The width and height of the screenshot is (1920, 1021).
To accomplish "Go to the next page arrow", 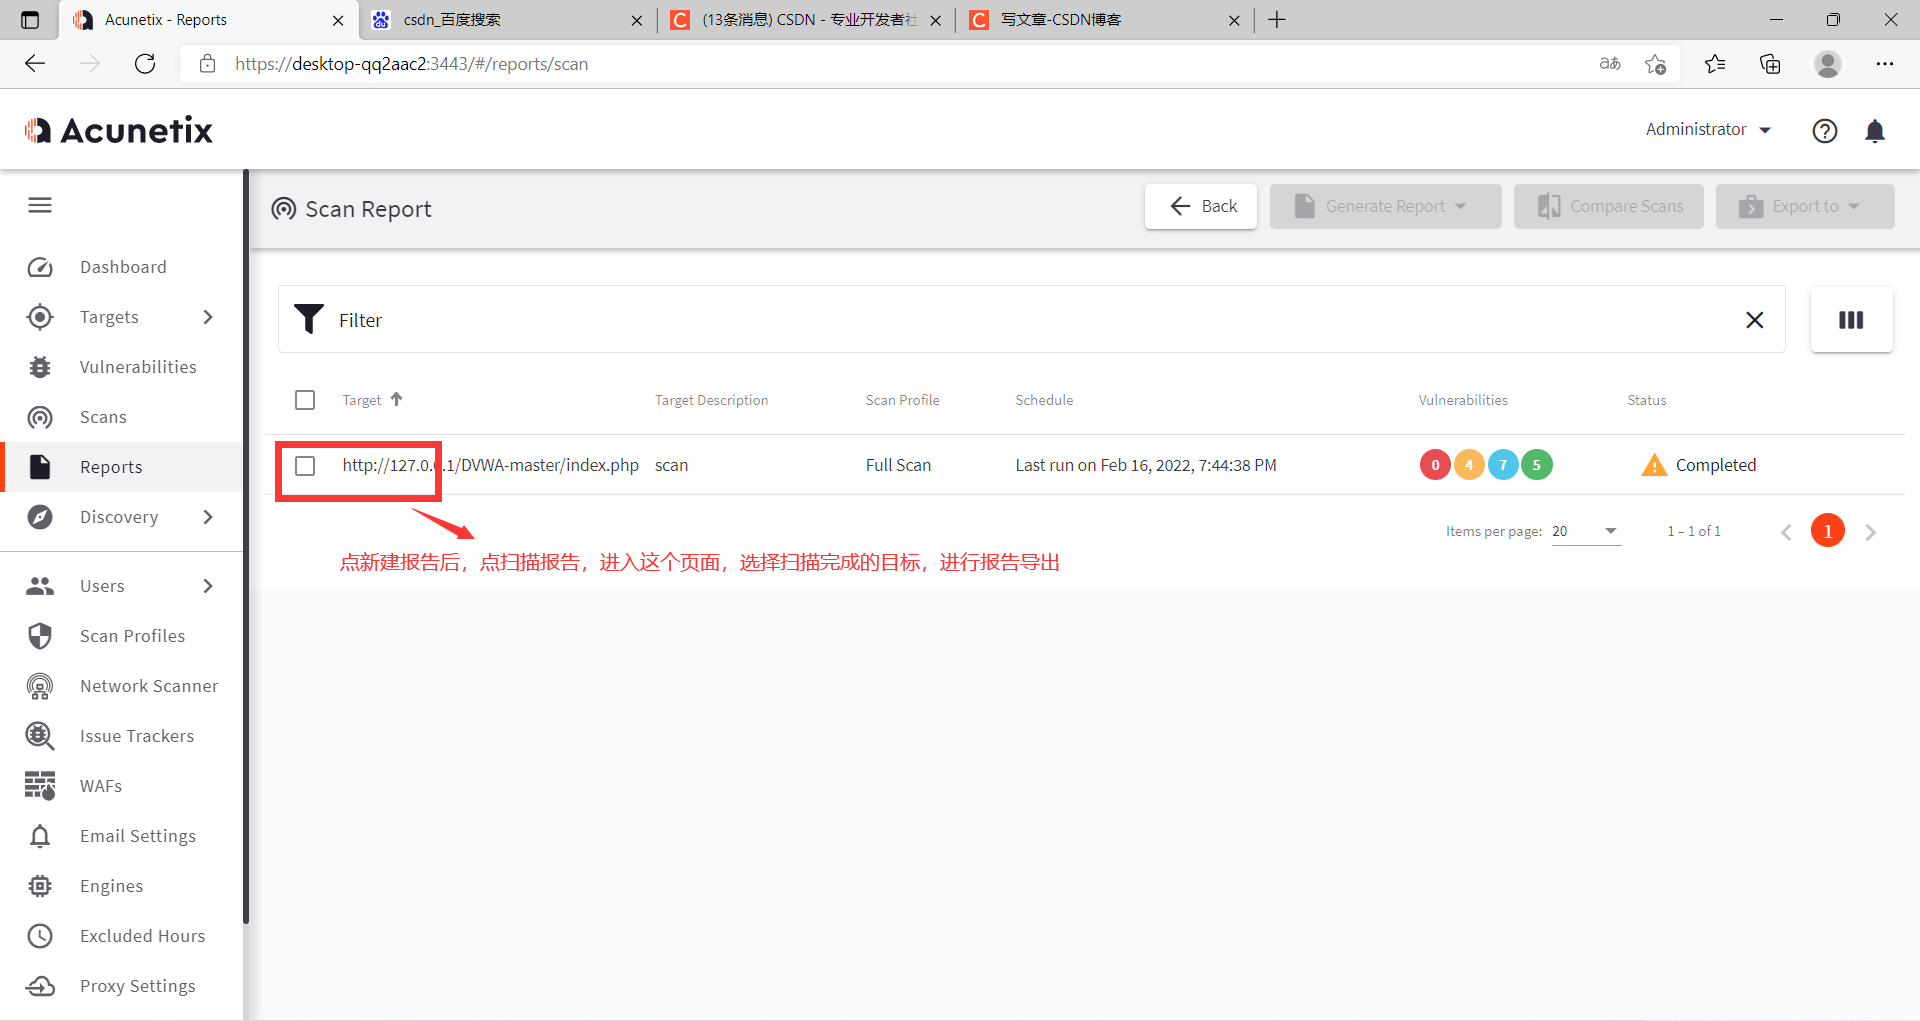I will pos(1871,532).
